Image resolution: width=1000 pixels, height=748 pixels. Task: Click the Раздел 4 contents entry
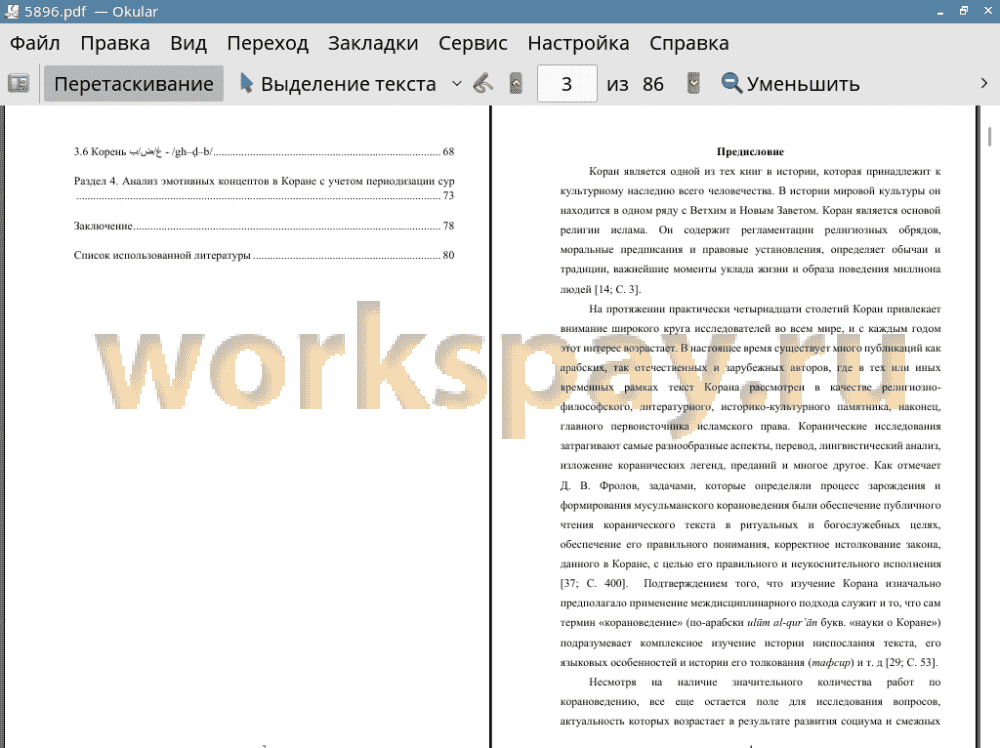pyautogui.click(x=263, y=188)
